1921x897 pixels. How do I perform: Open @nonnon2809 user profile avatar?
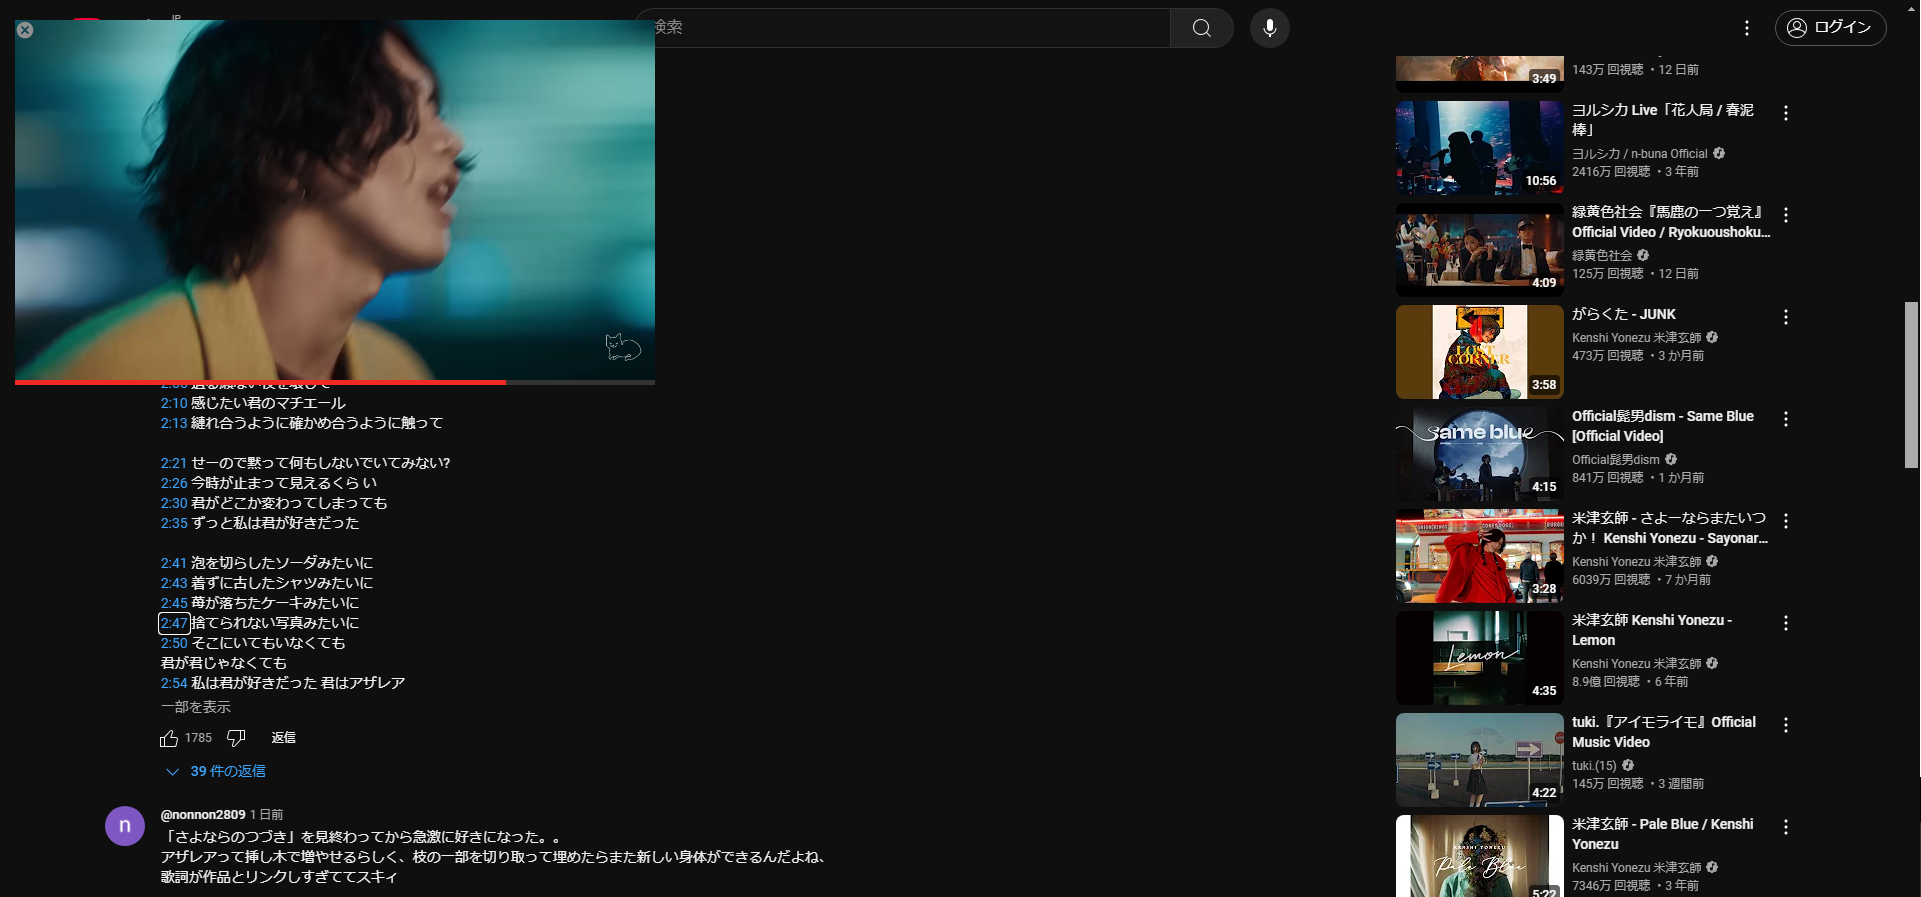point(125,826)
